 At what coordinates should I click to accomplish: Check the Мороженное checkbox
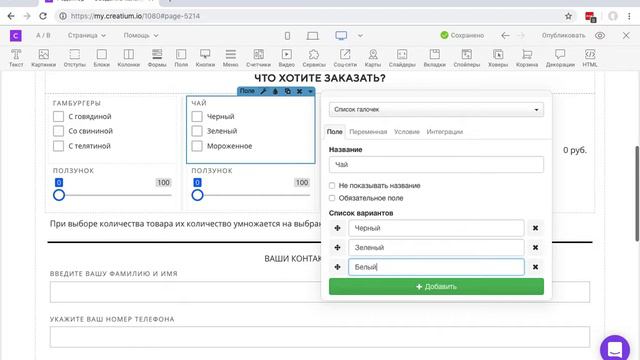pyautogui.click(x=197, y=146)
